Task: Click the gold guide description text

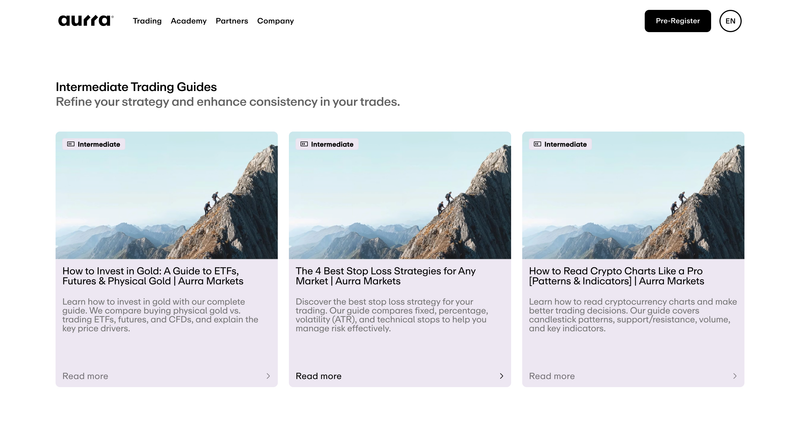Action: coord(160,315)
